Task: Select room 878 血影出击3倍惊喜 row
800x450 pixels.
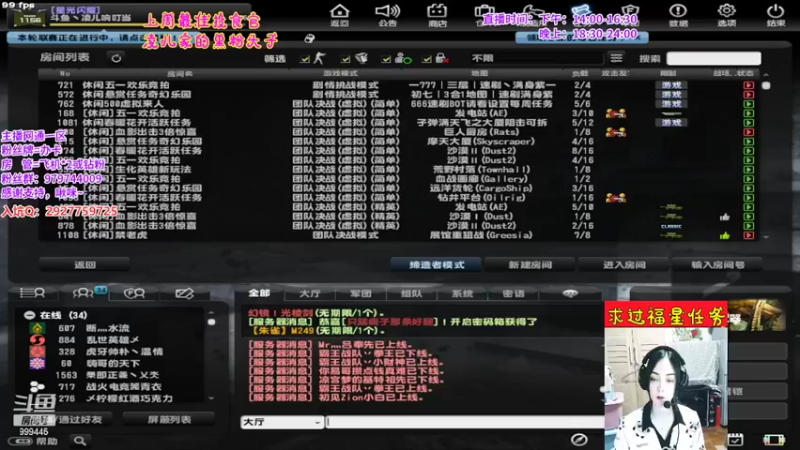Action: (399, 226)
